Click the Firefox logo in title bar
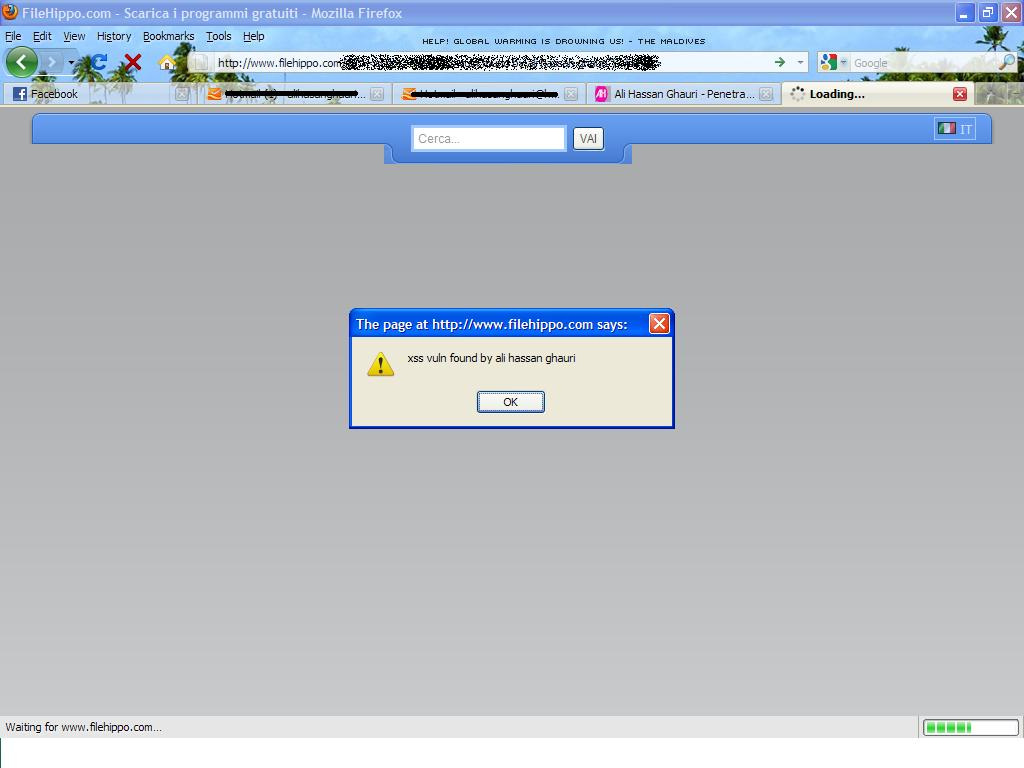 tap(10, 12)
